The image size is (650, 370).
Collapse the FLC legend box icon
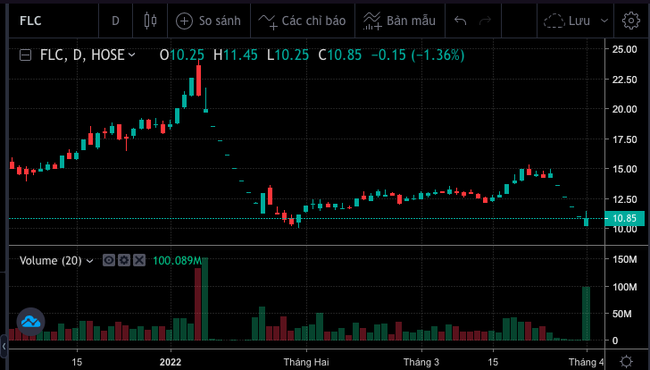tap(25, 55)
